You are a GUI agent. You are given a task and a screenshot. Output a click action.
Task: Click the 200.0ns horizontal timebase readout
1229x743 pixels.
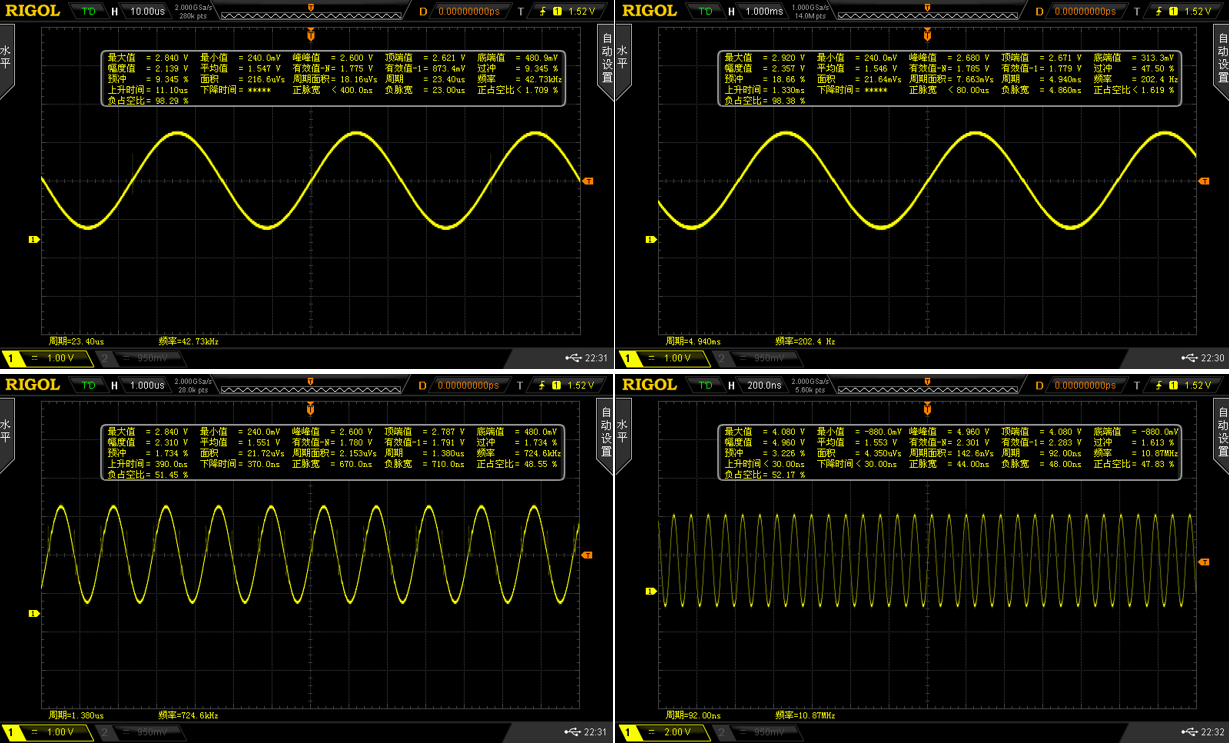[x=764, y=385]
